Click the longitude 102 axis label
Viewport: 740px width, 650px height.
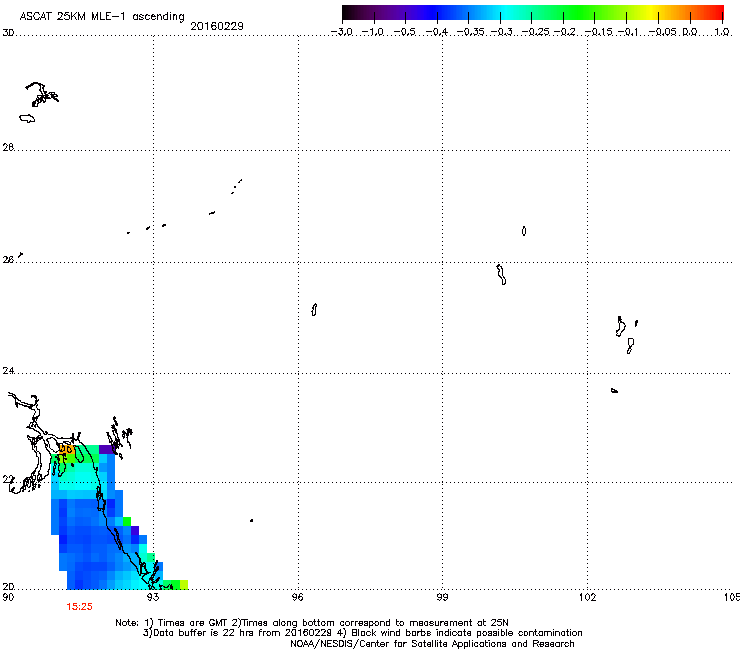588,597
